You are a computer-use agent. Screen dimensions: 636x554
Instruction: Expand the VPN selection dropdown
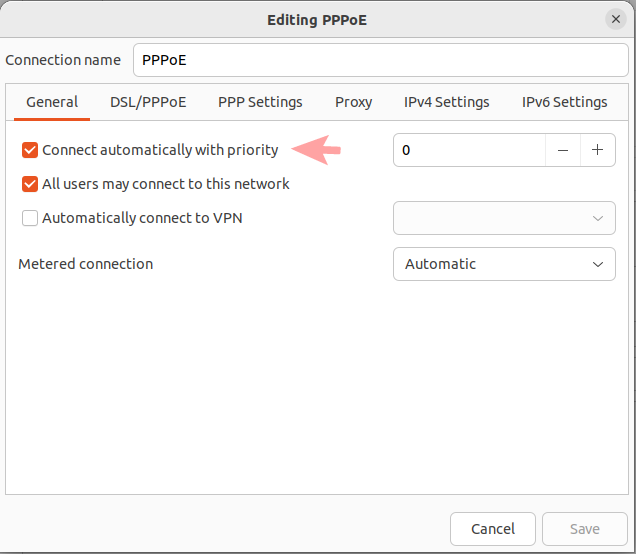[504, 218]
